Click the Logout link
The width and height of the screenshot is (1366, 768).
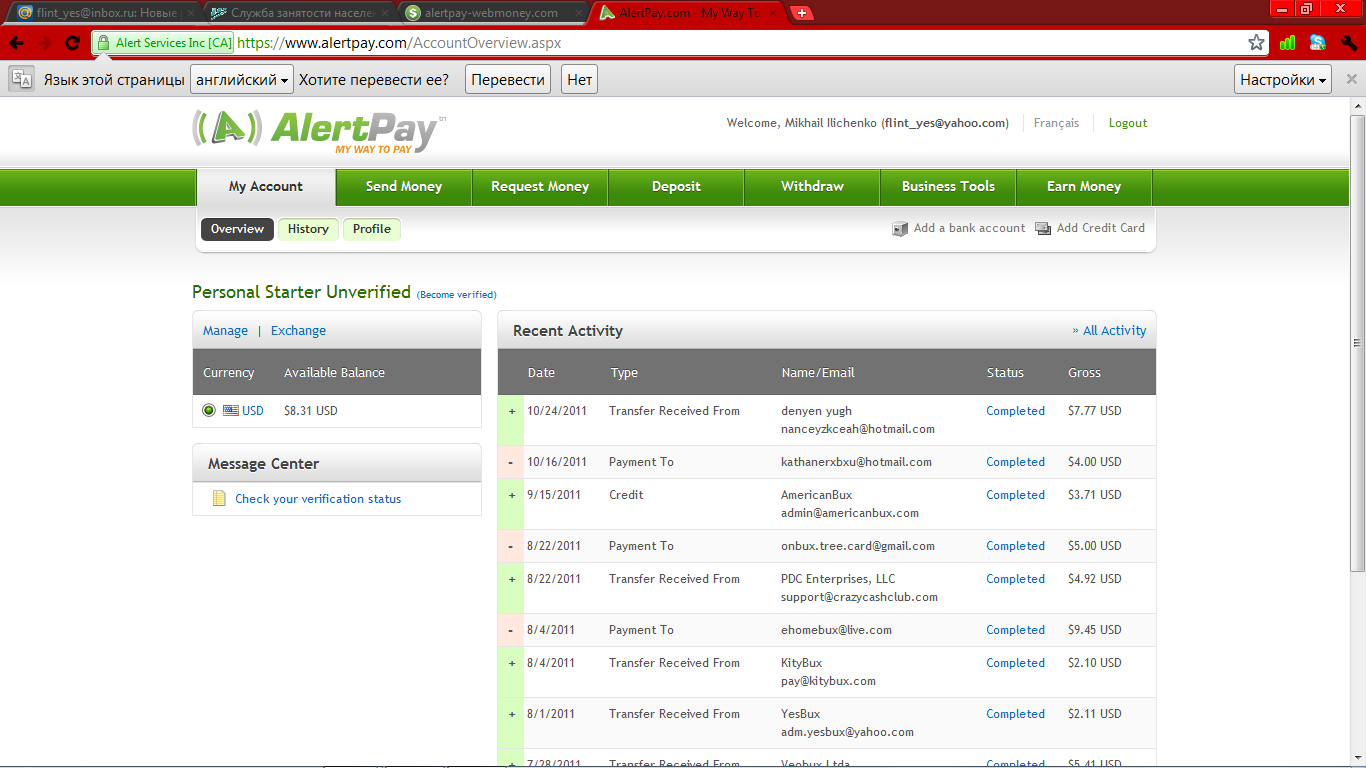tap(1128, 123)
